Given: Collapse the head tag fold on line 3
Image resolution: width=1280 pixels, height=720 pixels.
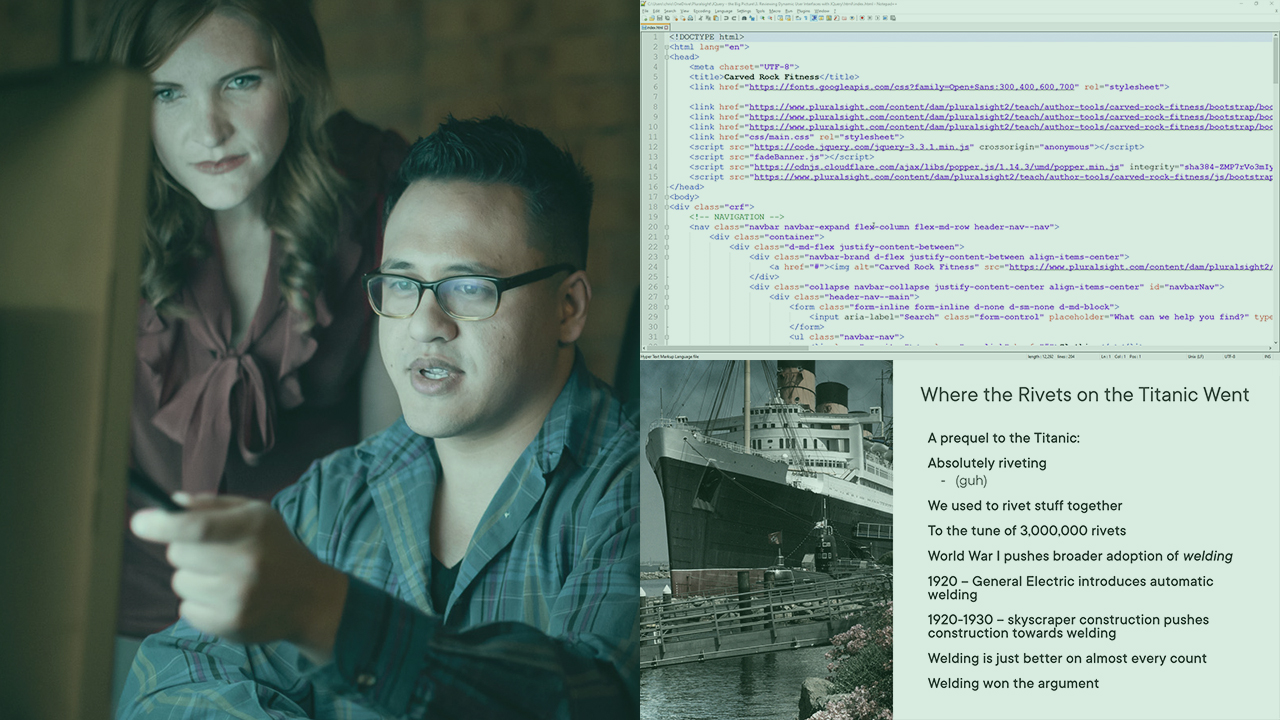Looking at the screenshot, I should [667, 57].
